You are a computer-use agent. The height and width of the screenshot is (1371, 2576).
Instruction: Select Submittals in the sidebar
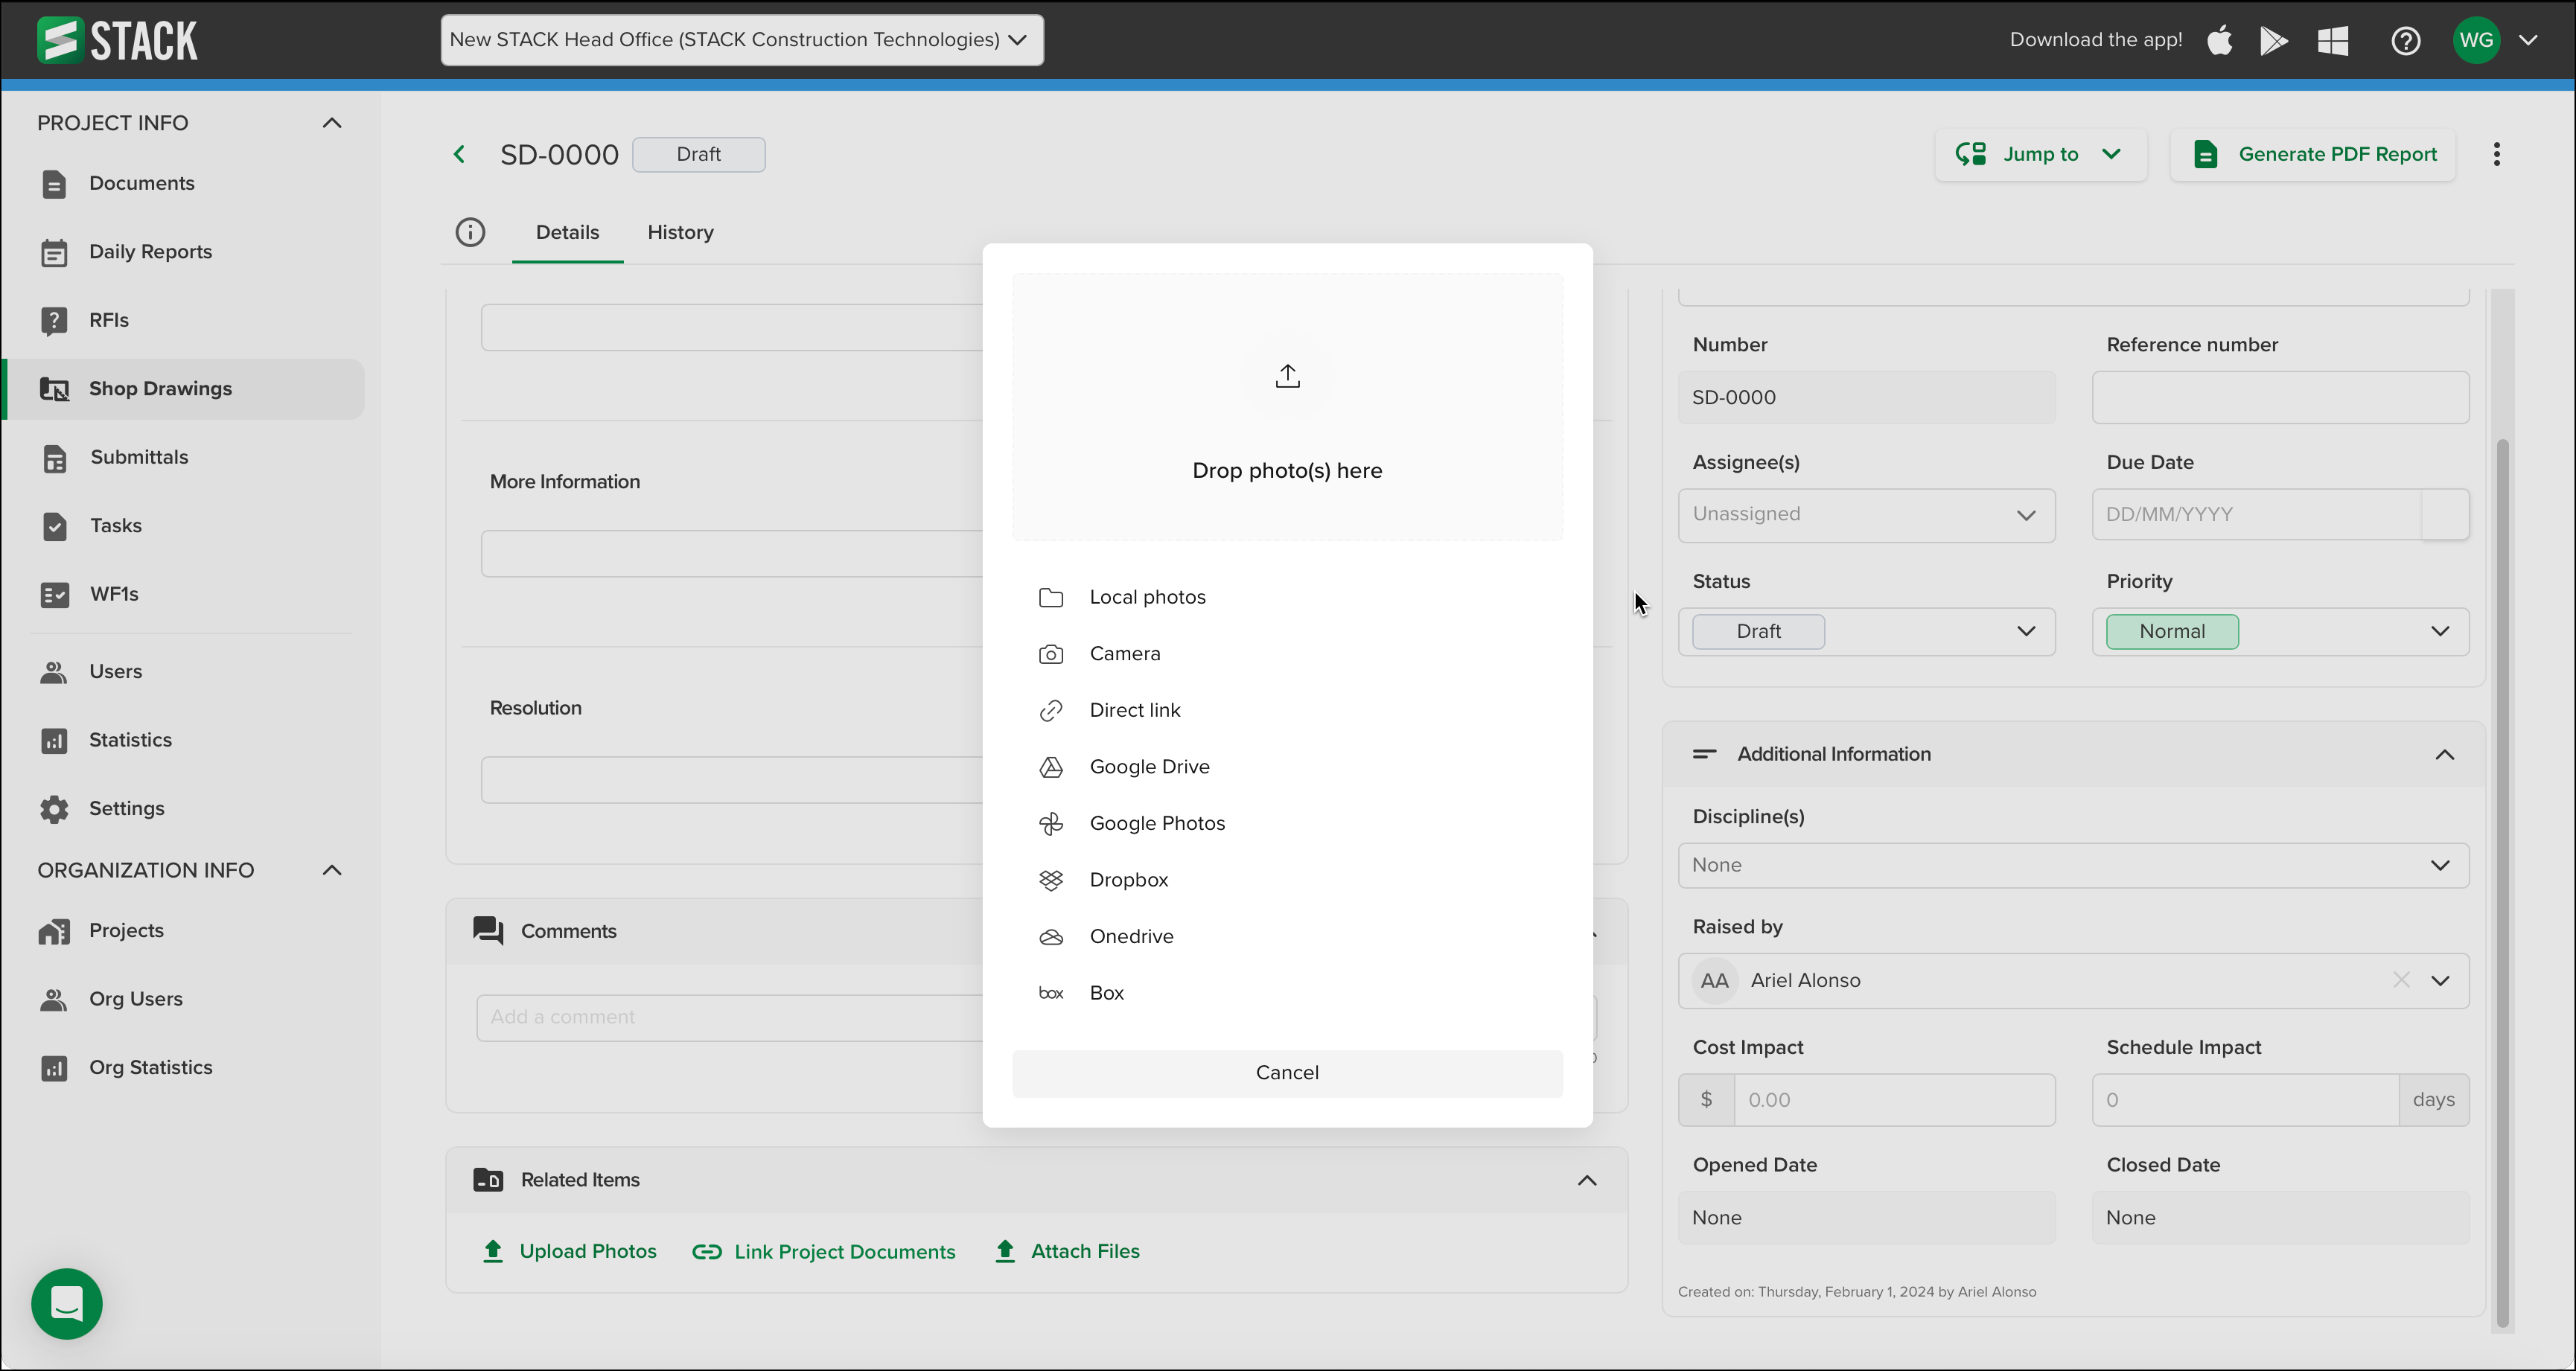click(139, 457)
